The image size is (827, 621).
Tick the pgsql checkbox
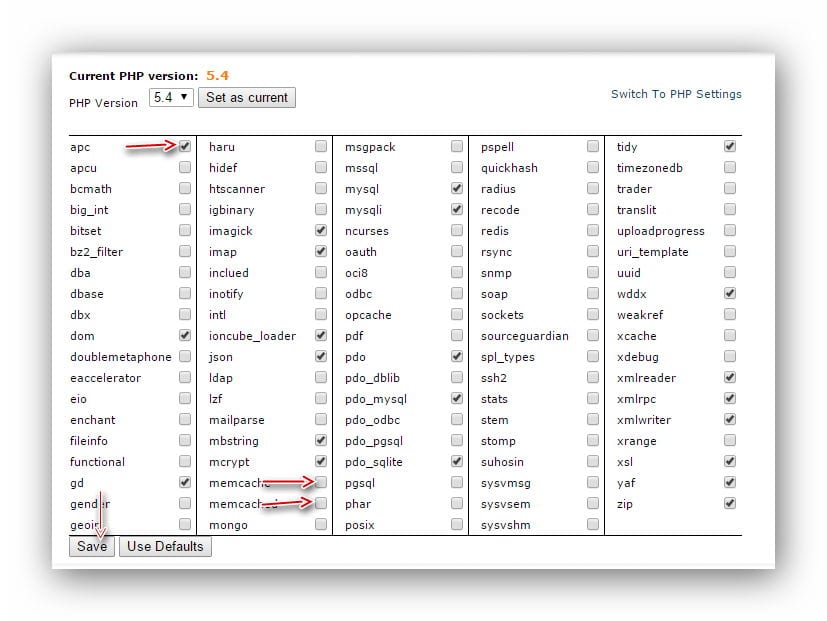pos(457,482)
